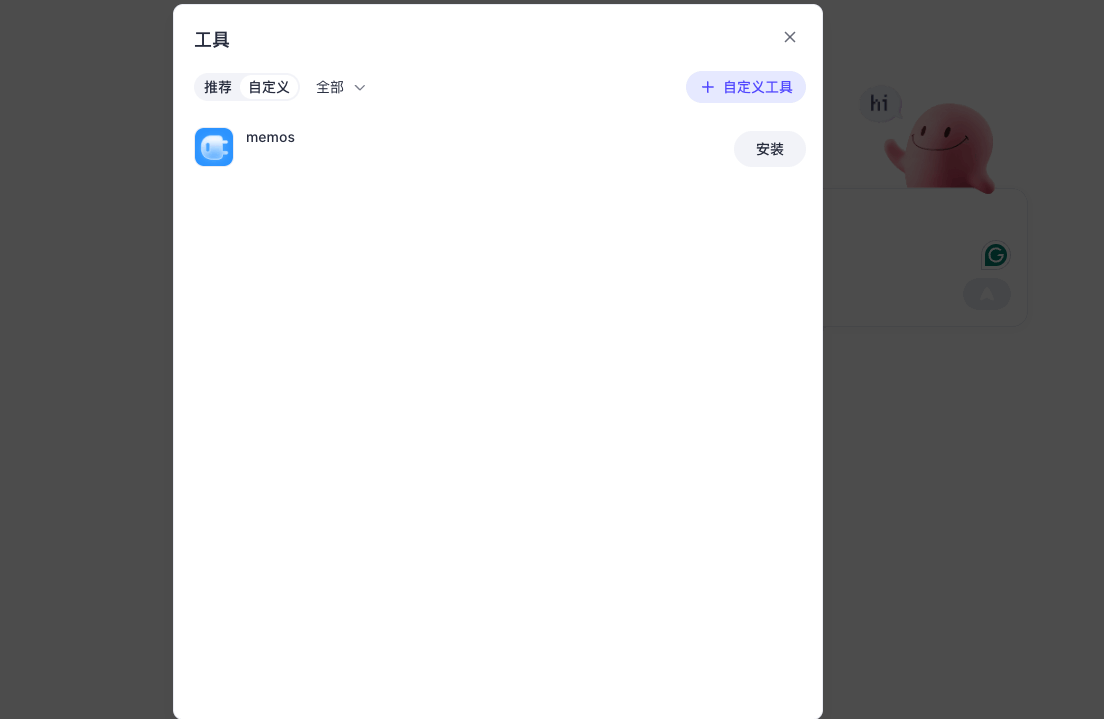Switch to the 推荐 tab
The width and height of the screenshot is (1104, 719).
coord(218,87)
